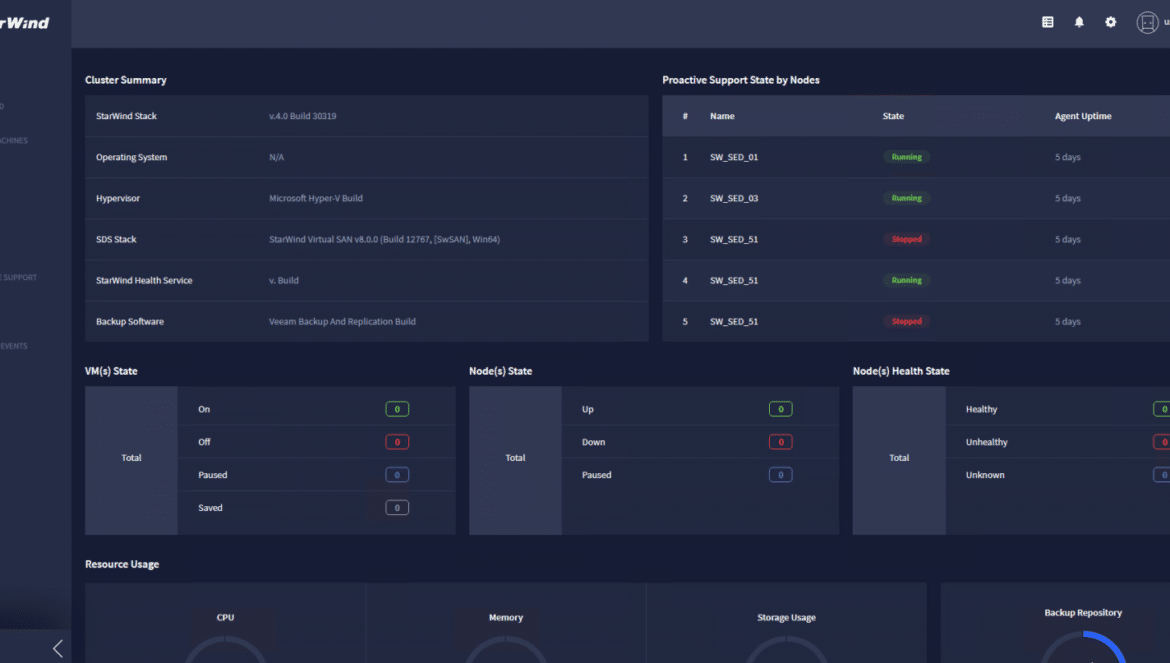Open the list view icon in the top bar
Screen dimensions: 1170x663
tap(1048, 22)
